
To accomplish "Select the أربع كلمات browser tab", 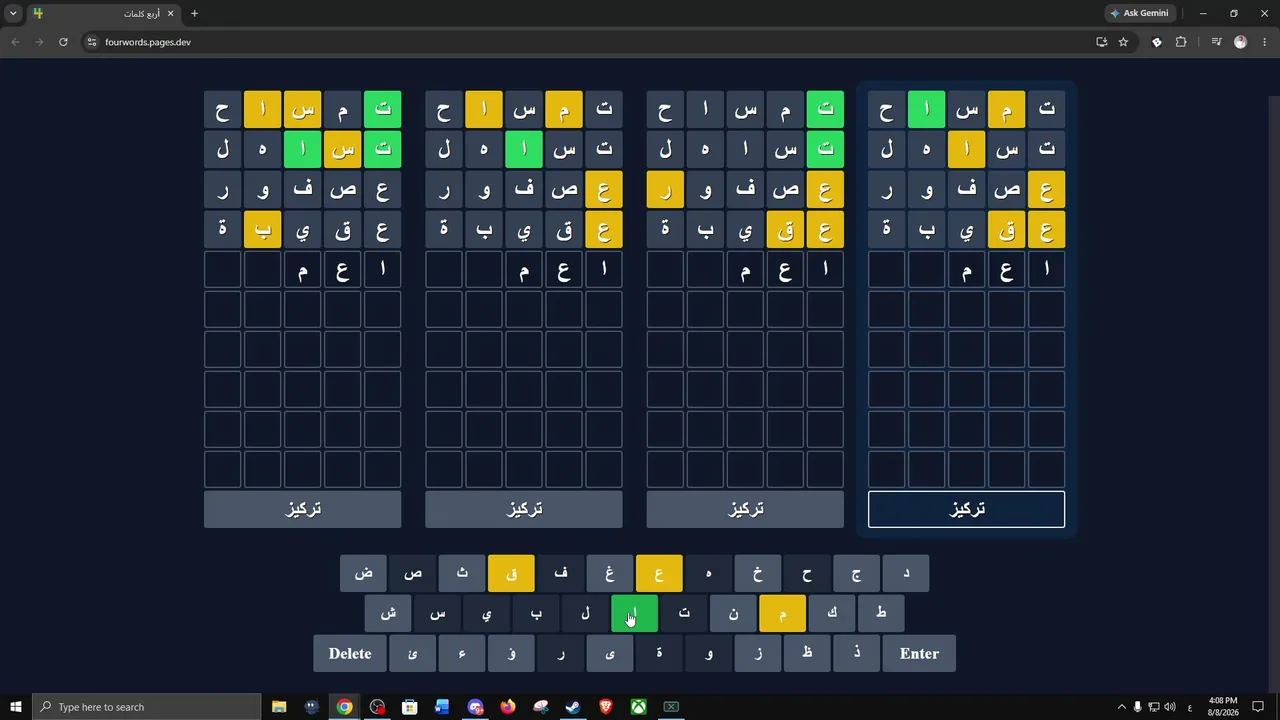I will click(x=104, y=13).
